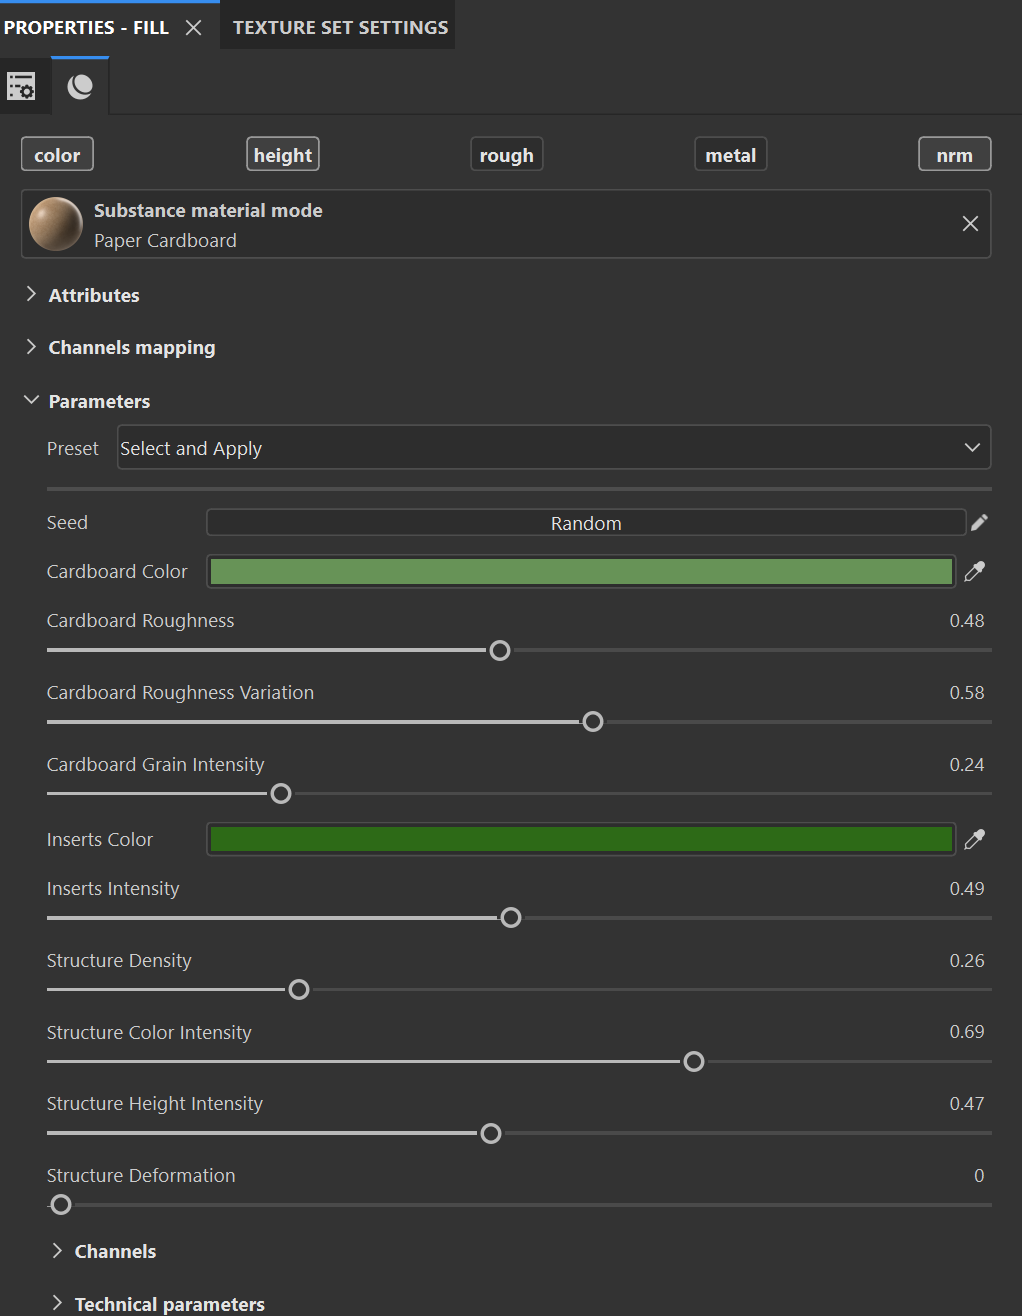Open the fill settings list icon tab
This screenshot has height=1316, width=1022.
pos(21,87)
